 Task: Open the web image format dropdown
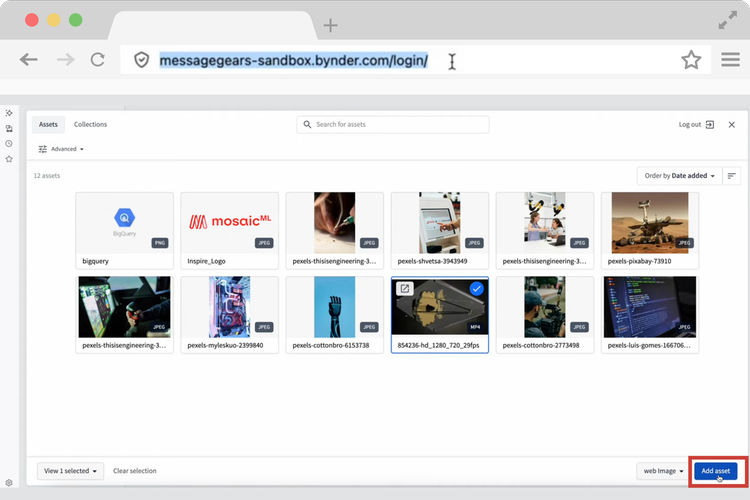click(x=663, y=471)
